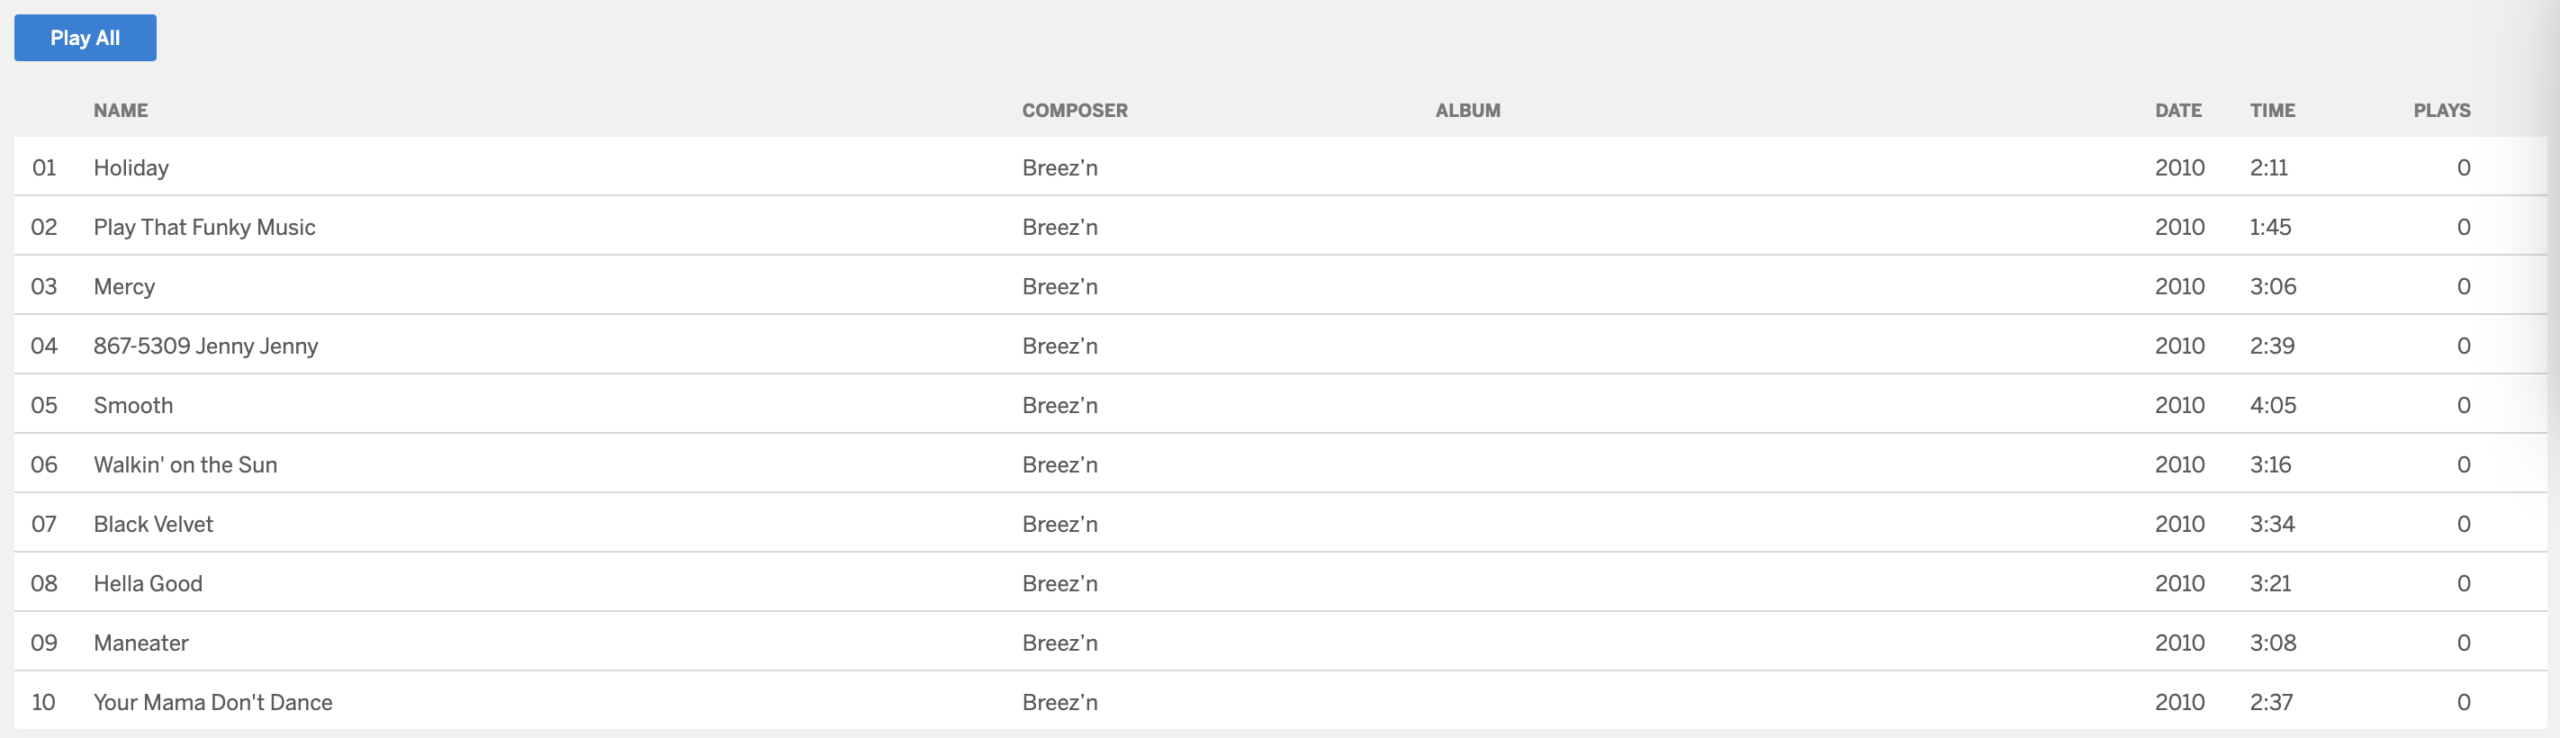The width and height of the screenshot is (2560, 738).
Task: Click track number 05 in the list
Action: coord(44,405)
